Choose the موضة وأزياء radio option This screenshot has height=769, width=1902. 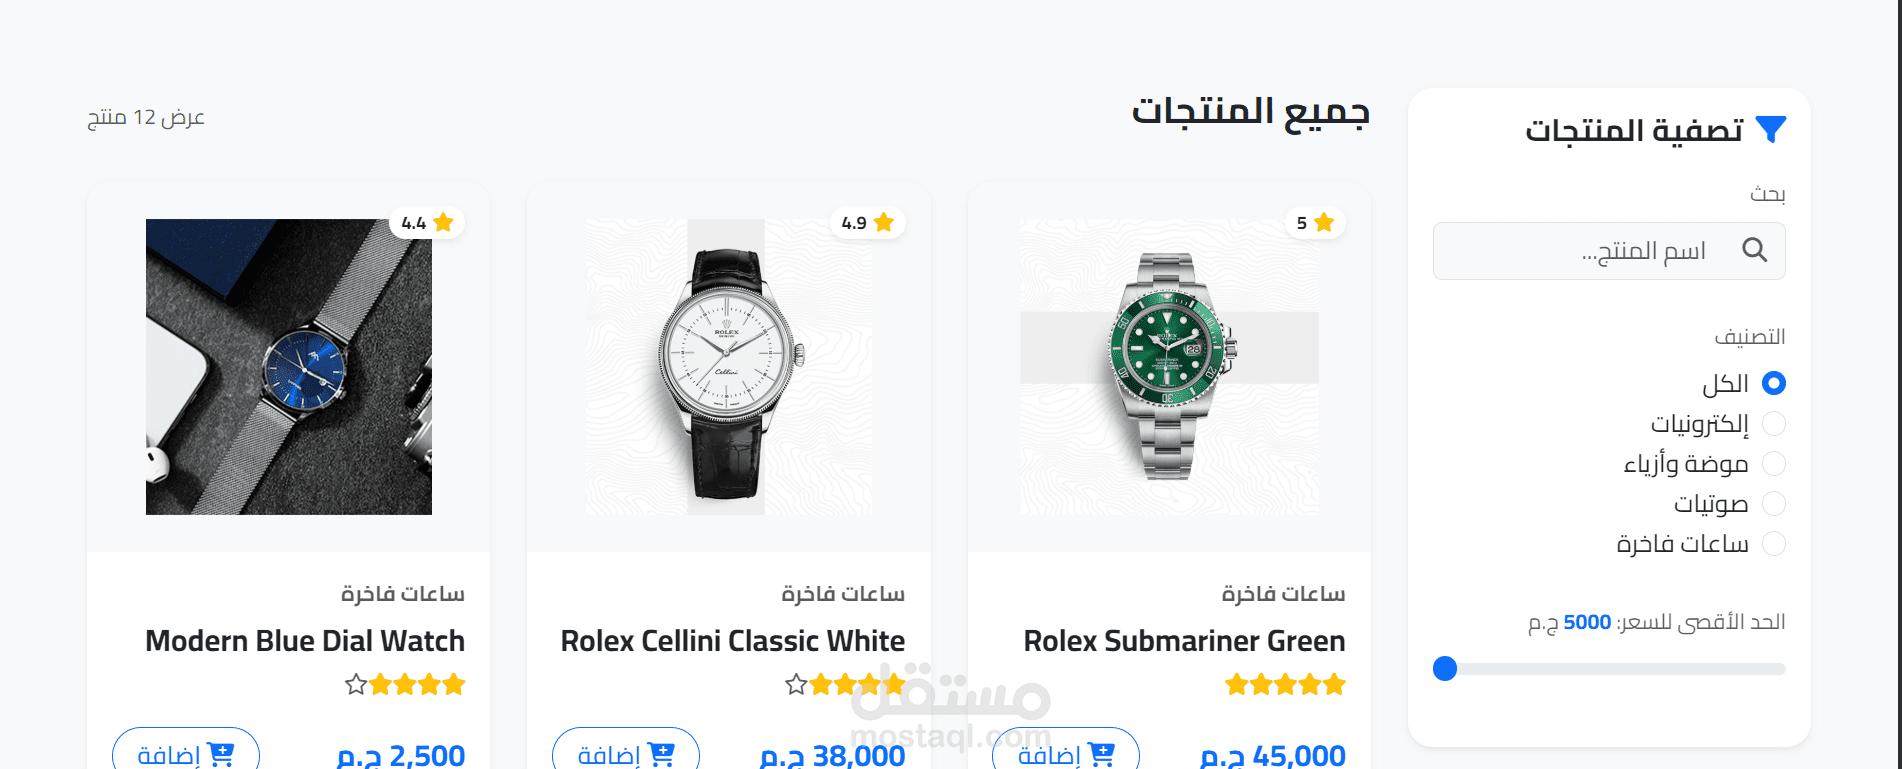click(x=1774, y=464)
